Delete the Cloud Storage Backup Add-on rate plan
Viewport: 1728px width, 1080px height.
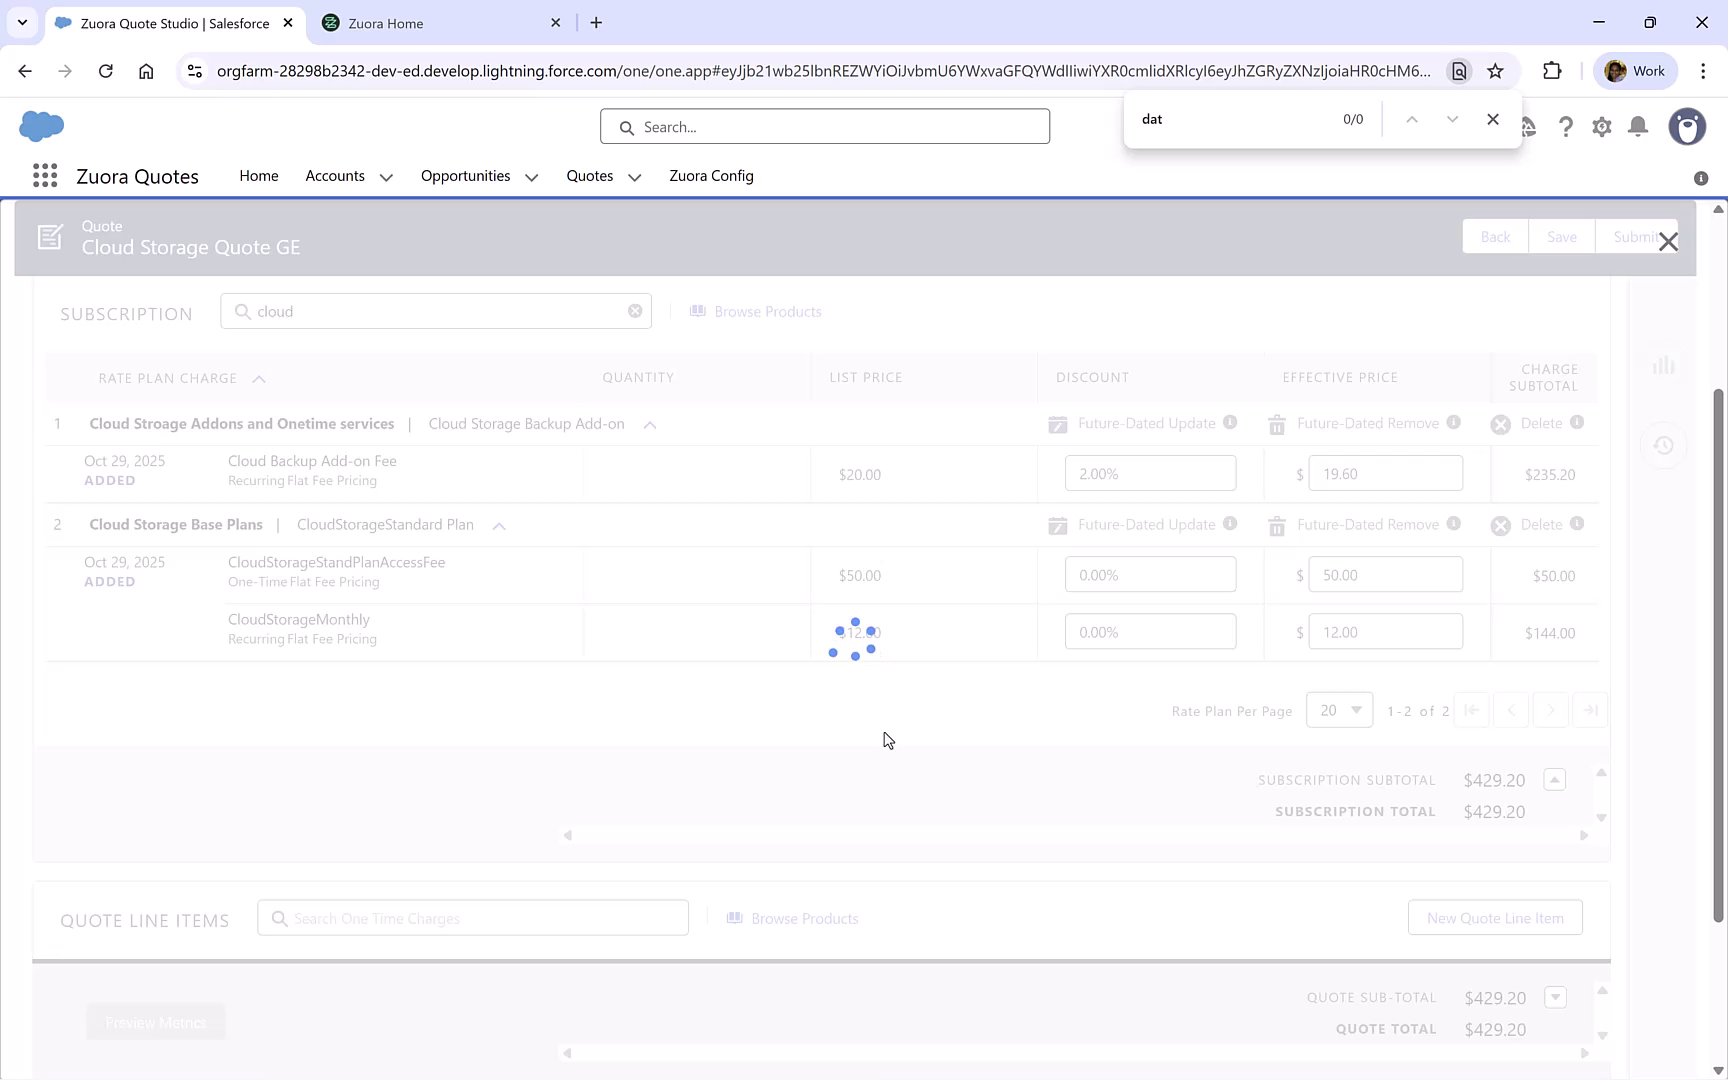[1500, 423]
